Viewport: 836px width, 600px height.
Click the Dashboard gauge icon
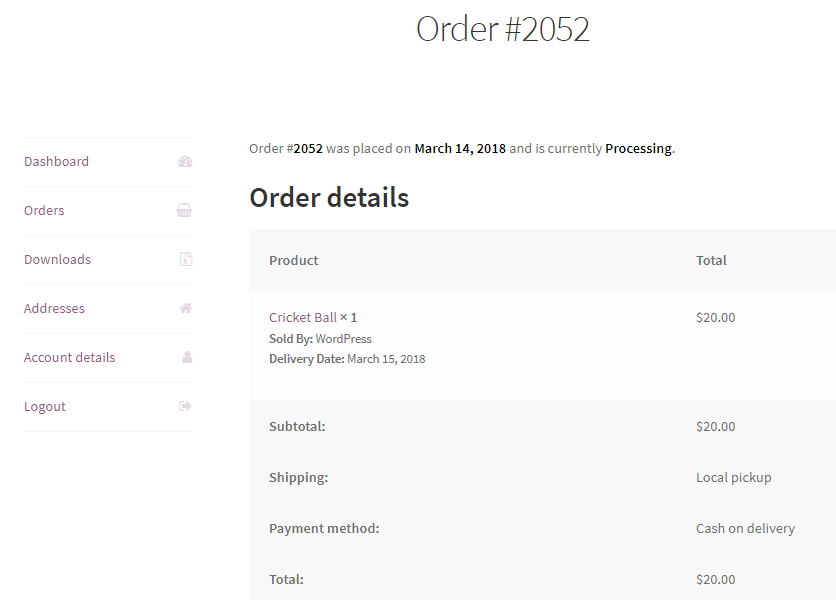185,162
